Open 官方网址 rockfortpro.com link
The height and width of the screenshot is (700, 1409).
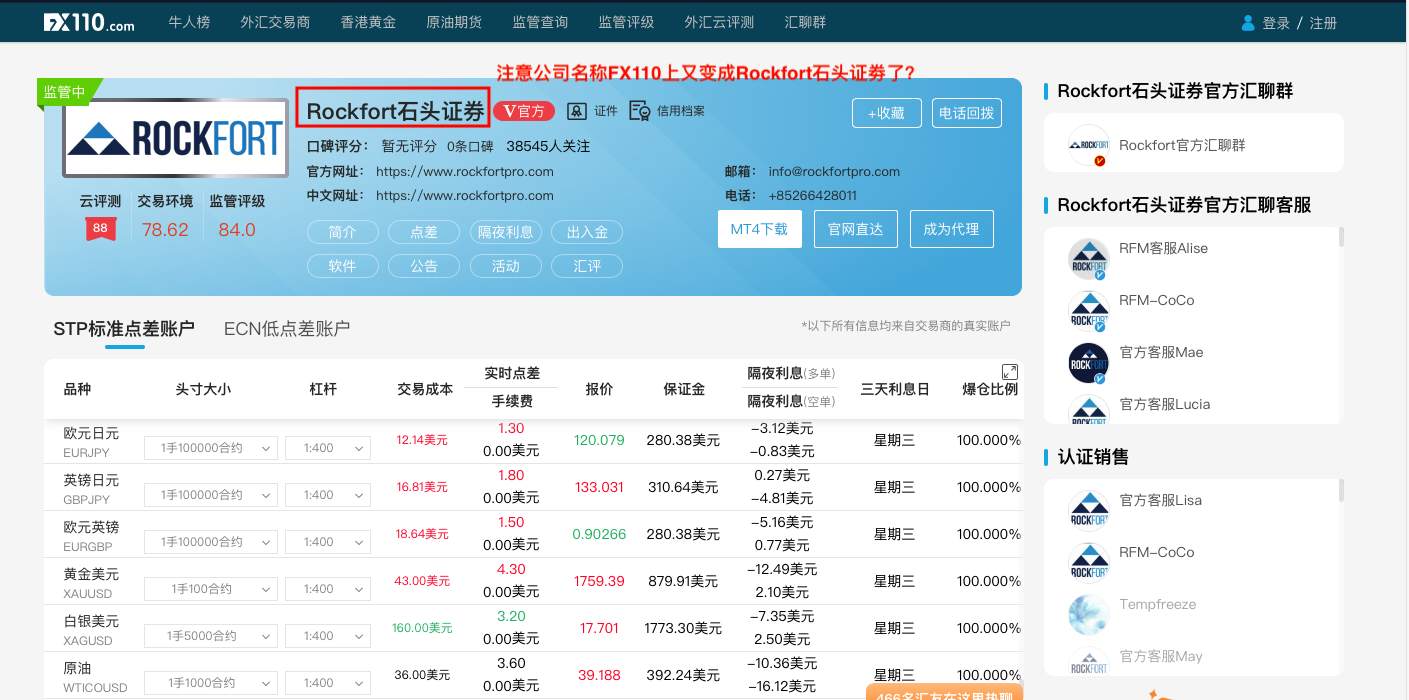point(465,171)
